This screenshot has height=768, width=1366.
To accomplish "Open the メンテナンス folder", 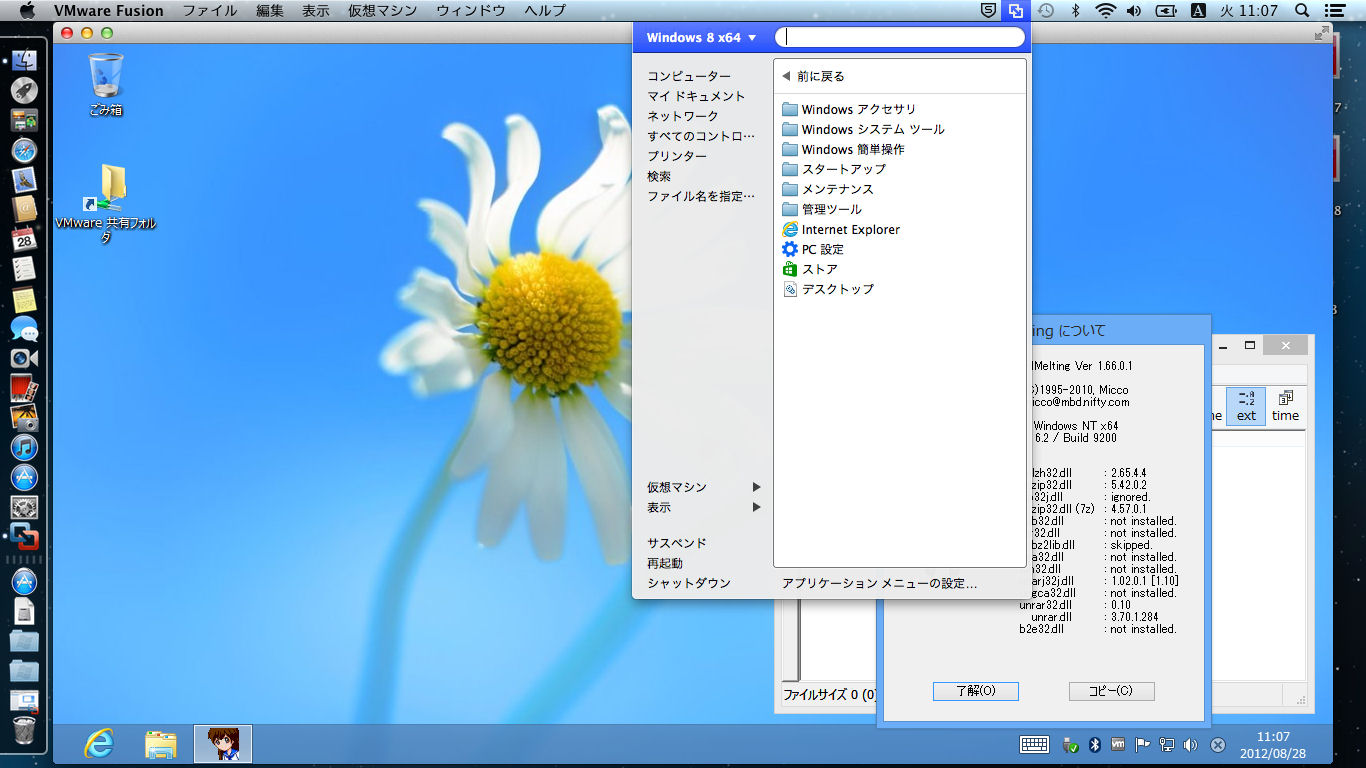I will click(x=827, y=189).
